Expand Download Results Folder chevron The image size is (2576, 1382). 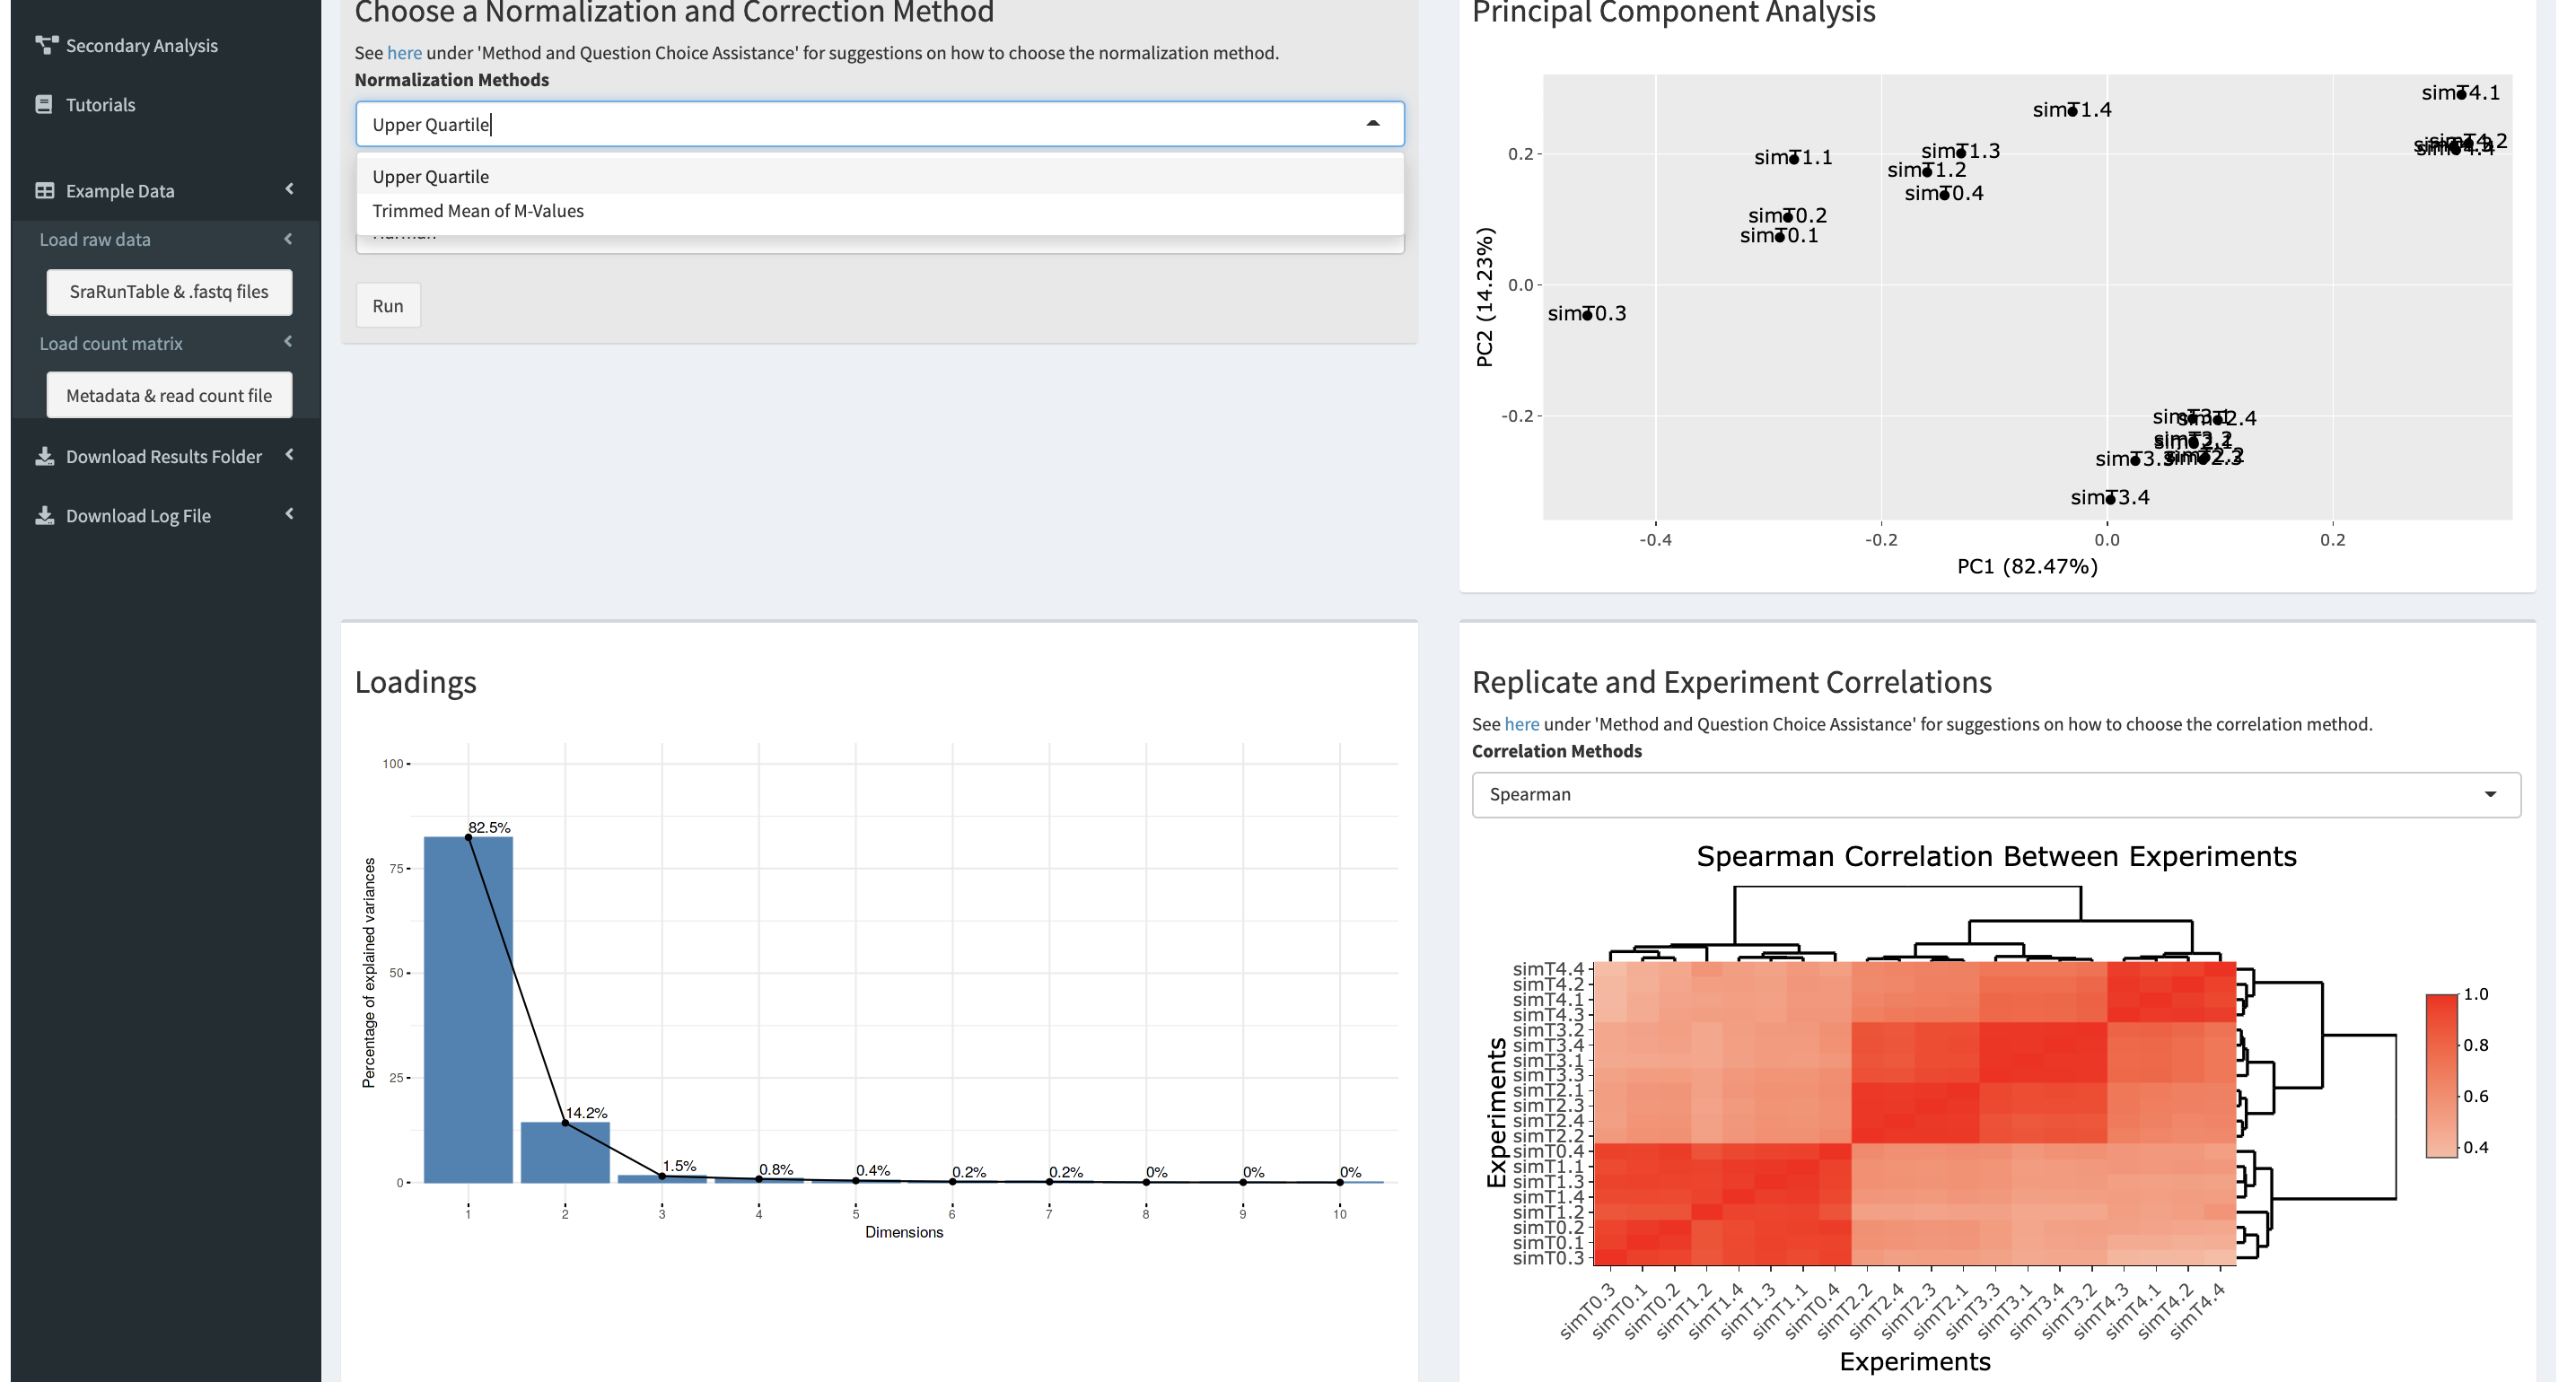(x=289, y=455)
